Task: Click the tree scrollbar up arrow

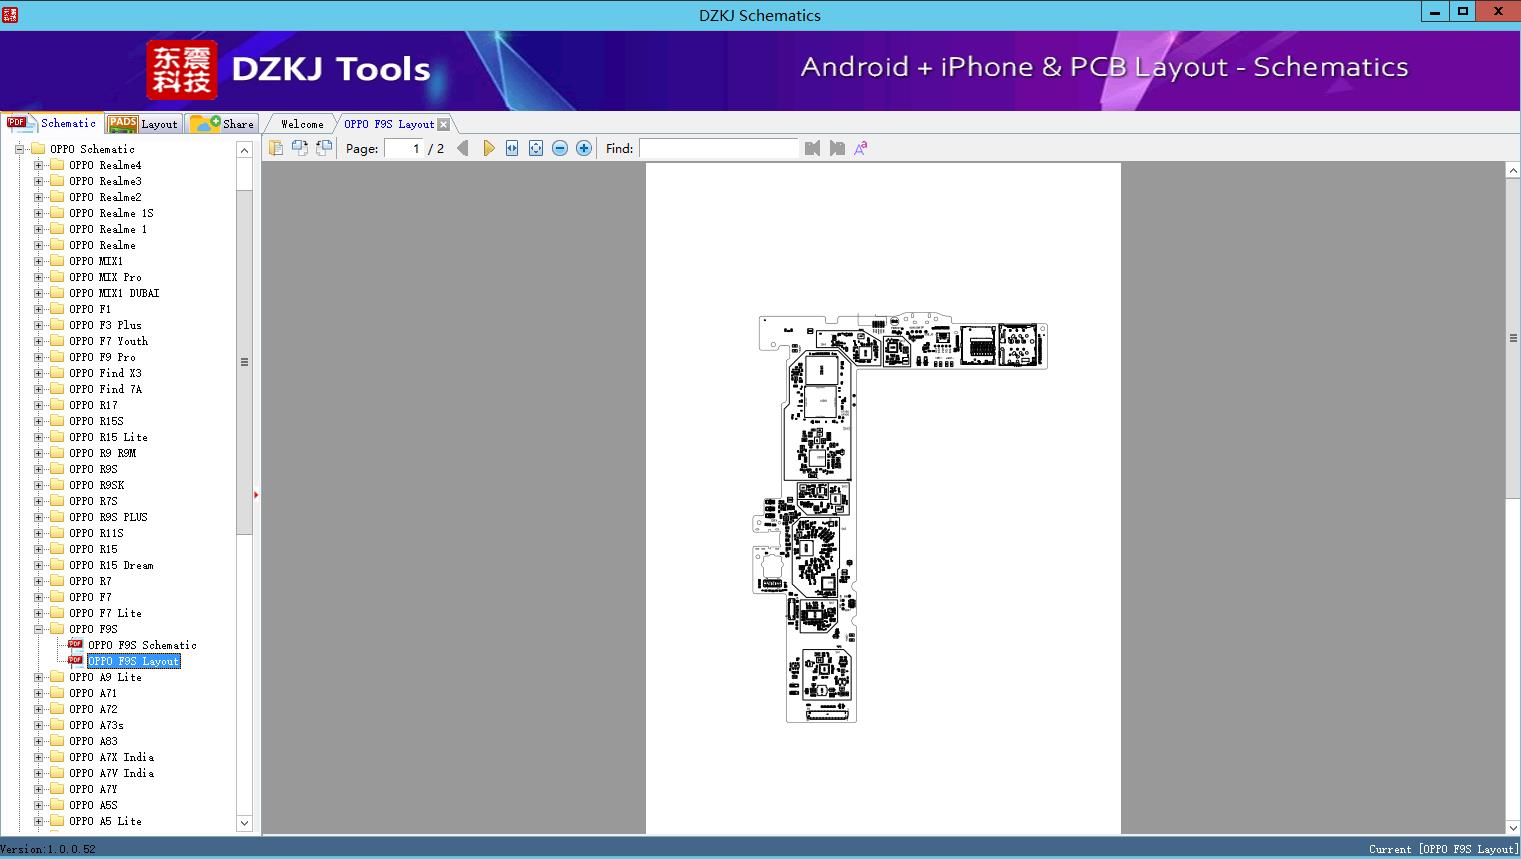Action: point(244,150)
